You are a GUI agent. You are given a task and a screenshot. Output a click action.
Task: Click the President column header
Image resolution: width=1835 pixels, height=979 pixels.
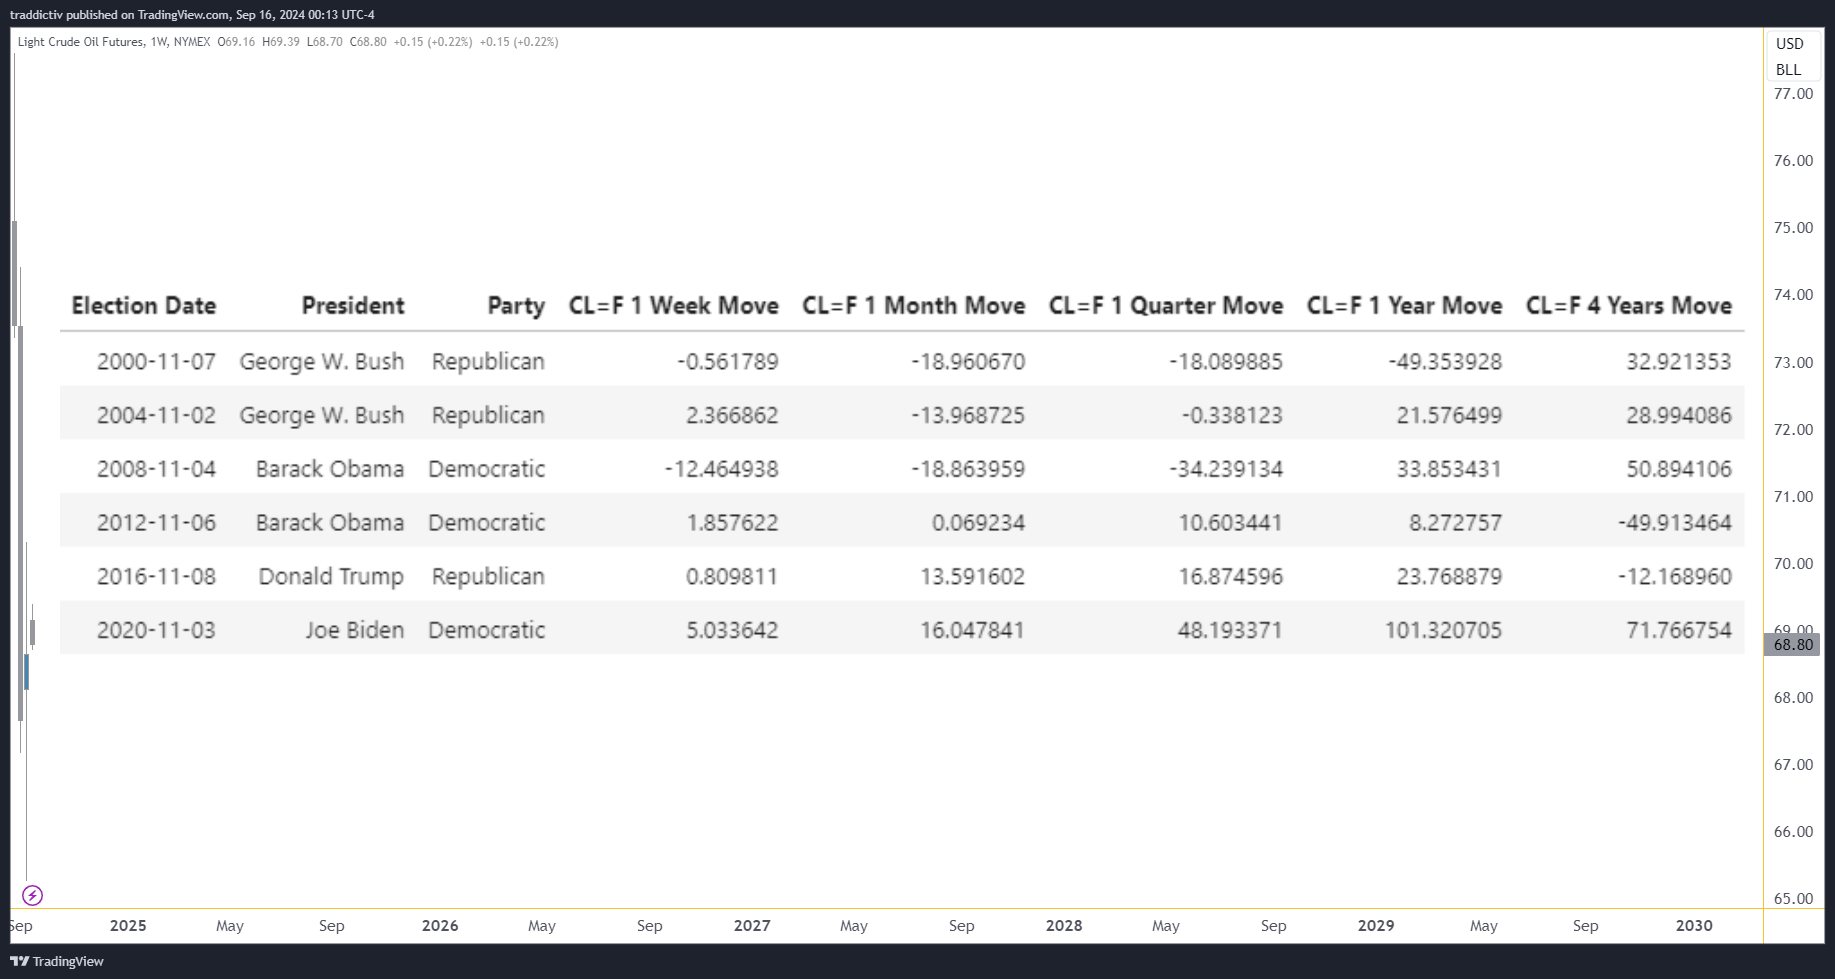coord(353,306)
